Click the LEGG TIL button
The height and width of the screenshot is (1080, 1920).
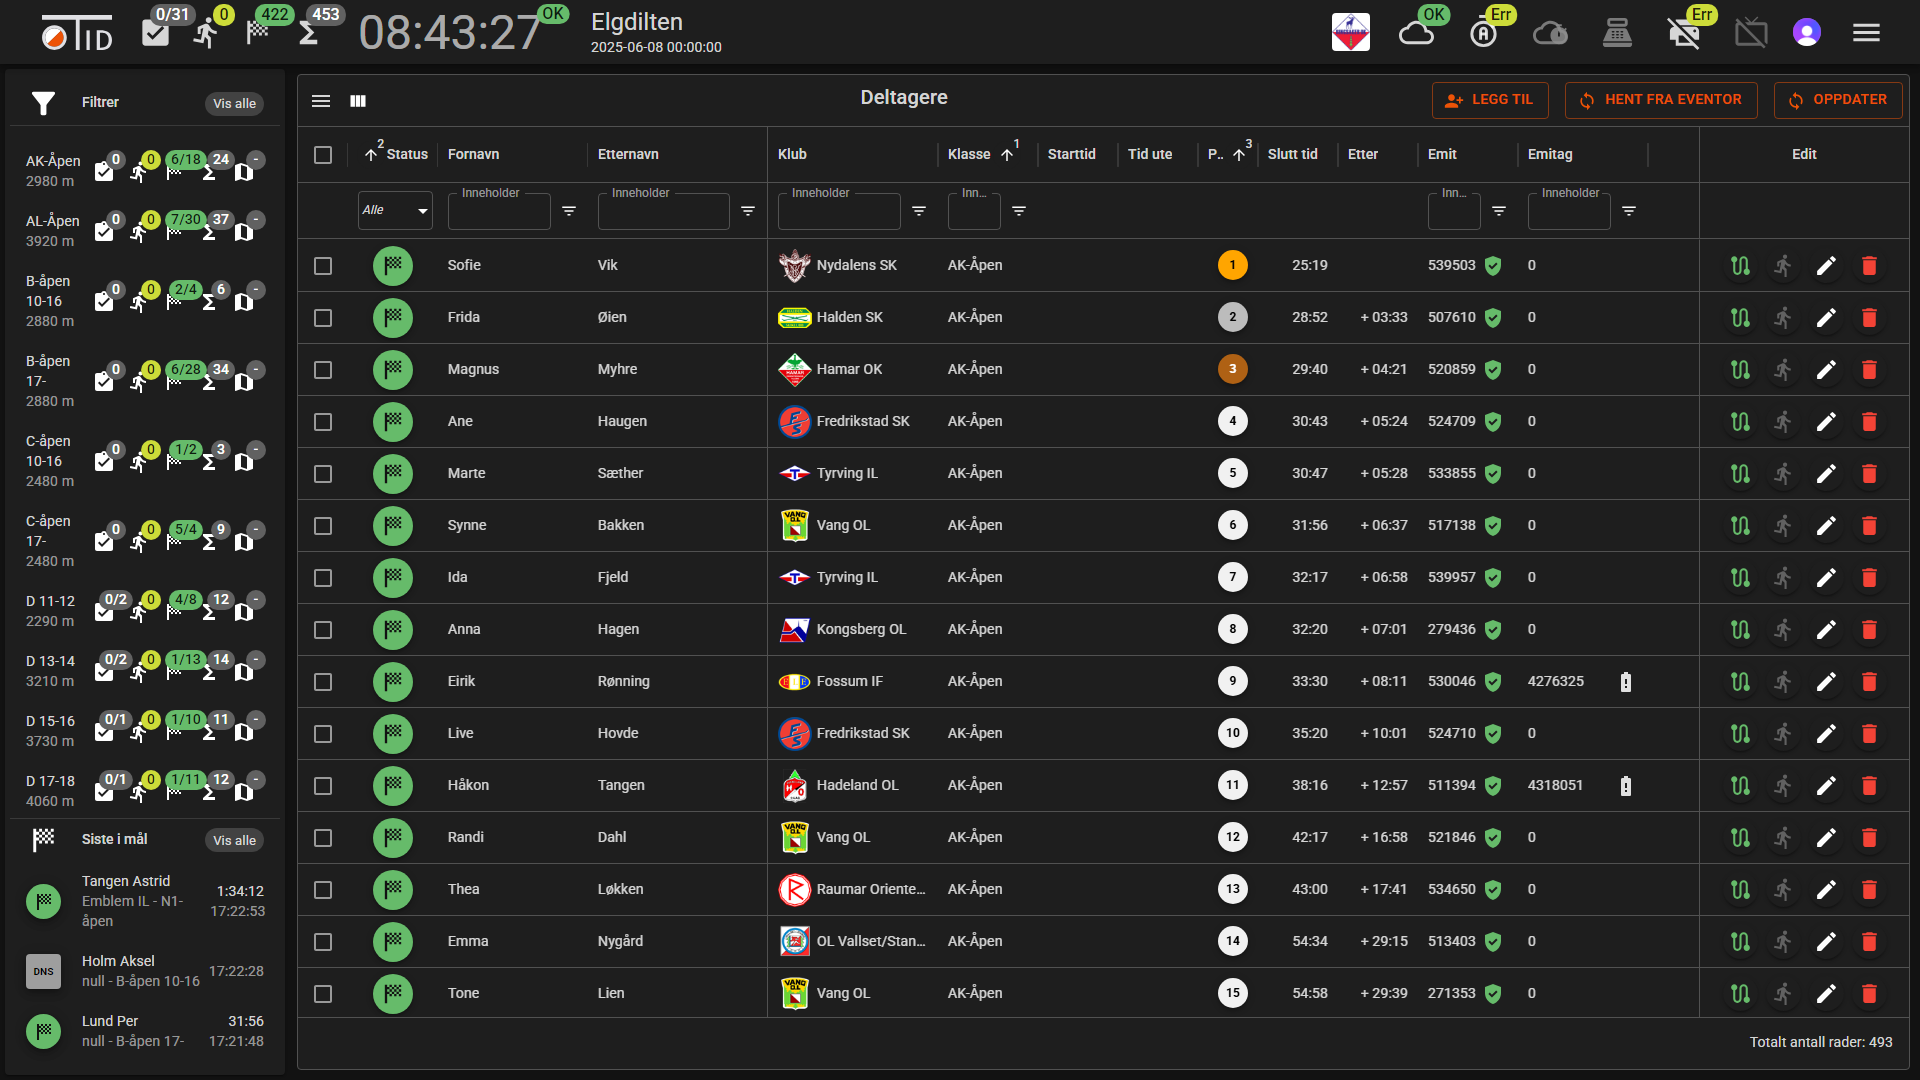[x=1490, y=100]
